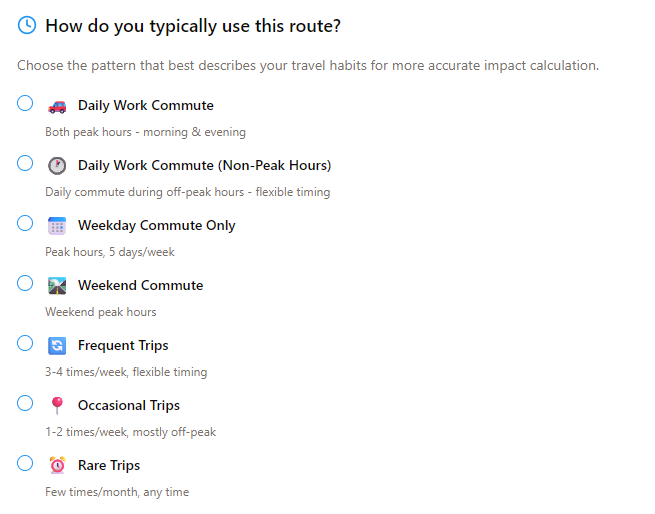Click the pushpin icon for Occasional Trips
The height and width of the screenshot is (514, 655).
(57, 406)
